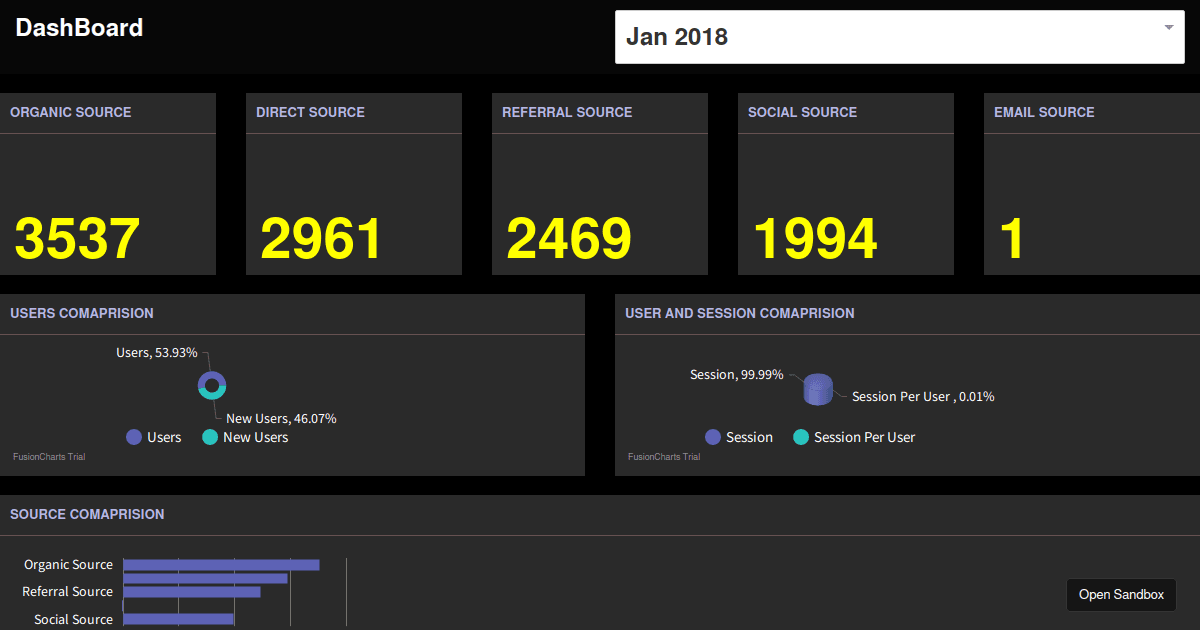Toggle the Session Per User legend marker
This screenshot has height=630, width=1200.
(801, 437)
